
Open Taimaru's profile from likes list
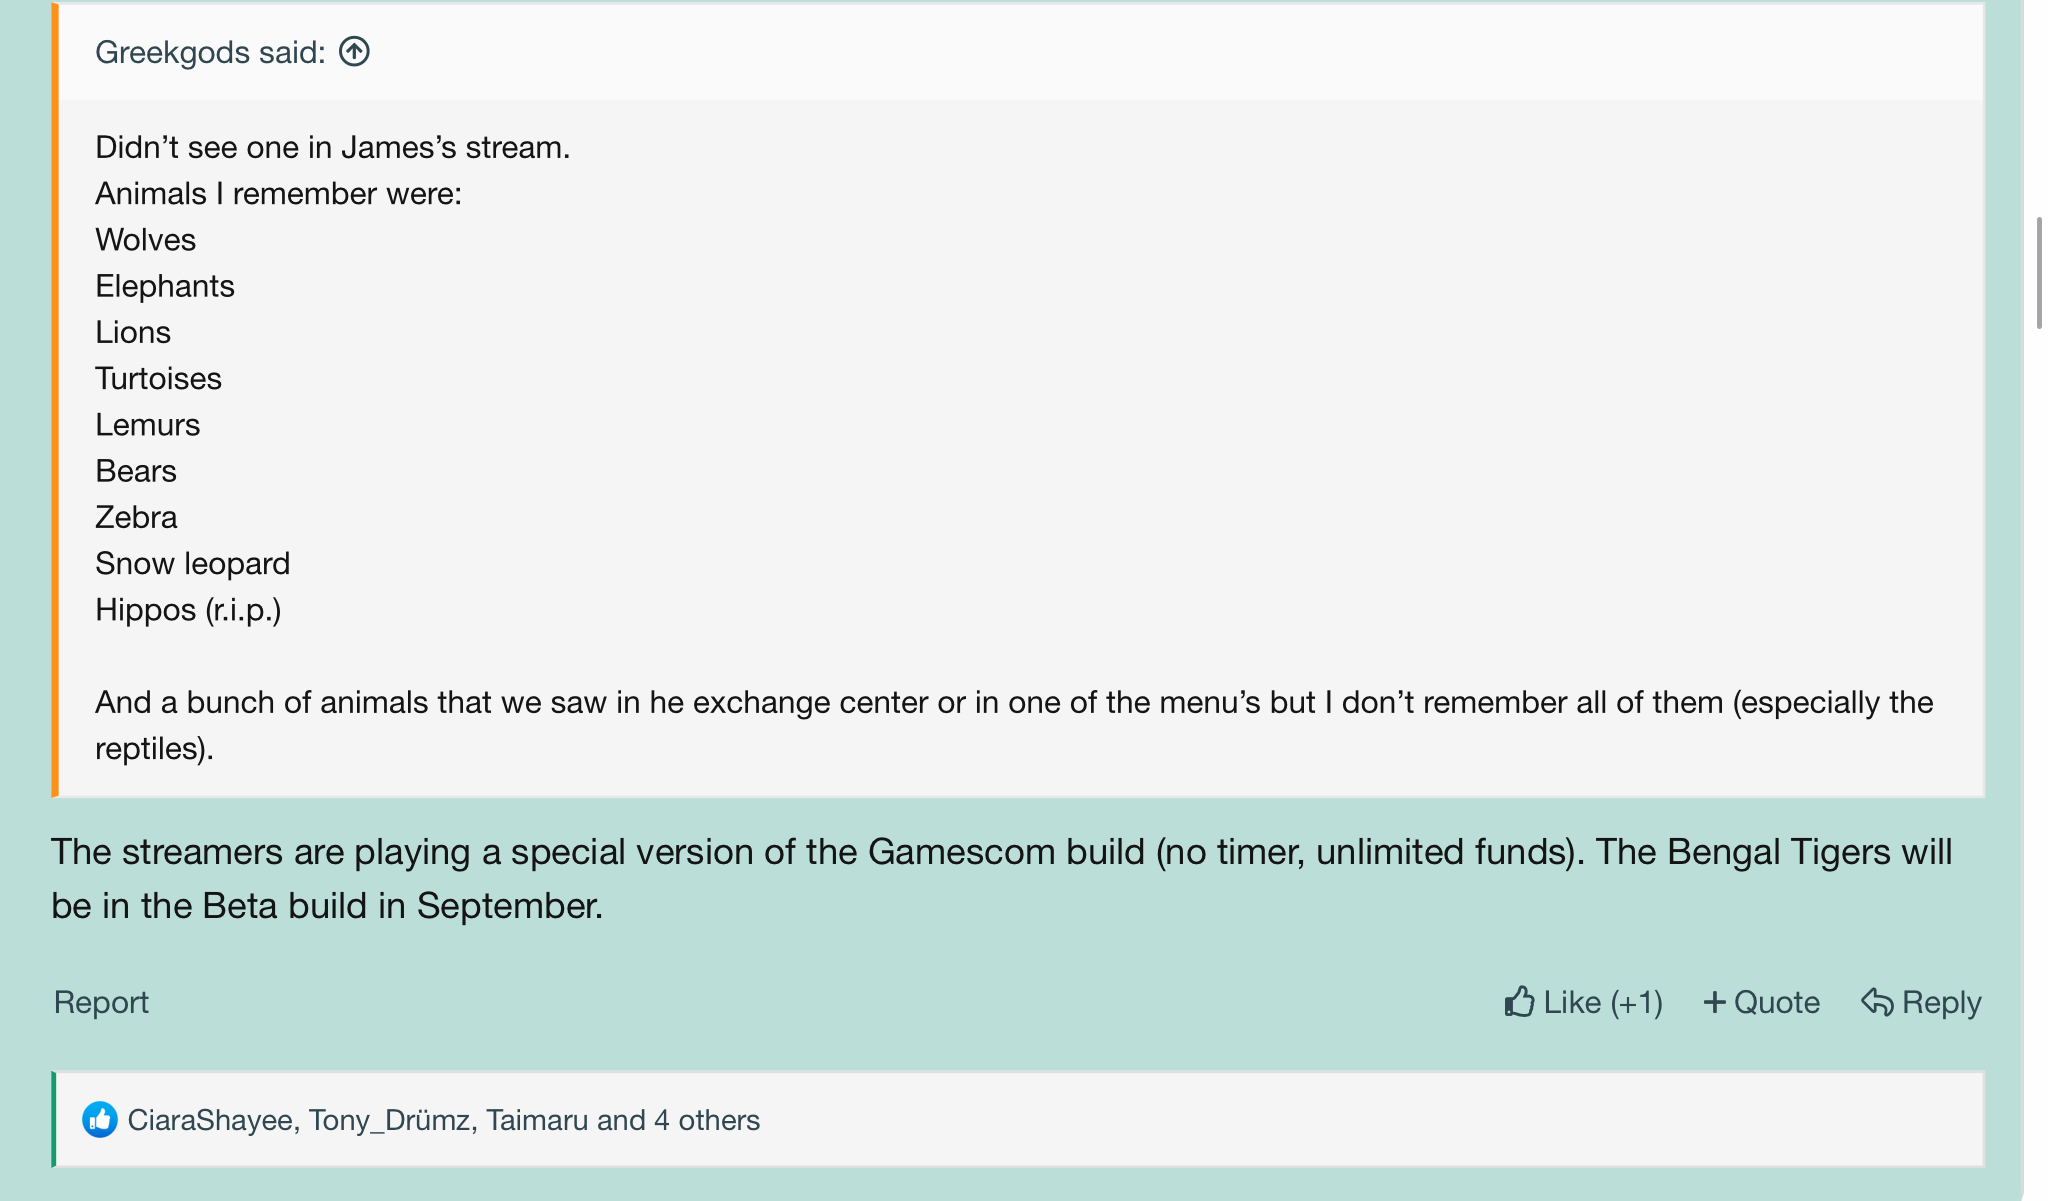coord(537,1120)
